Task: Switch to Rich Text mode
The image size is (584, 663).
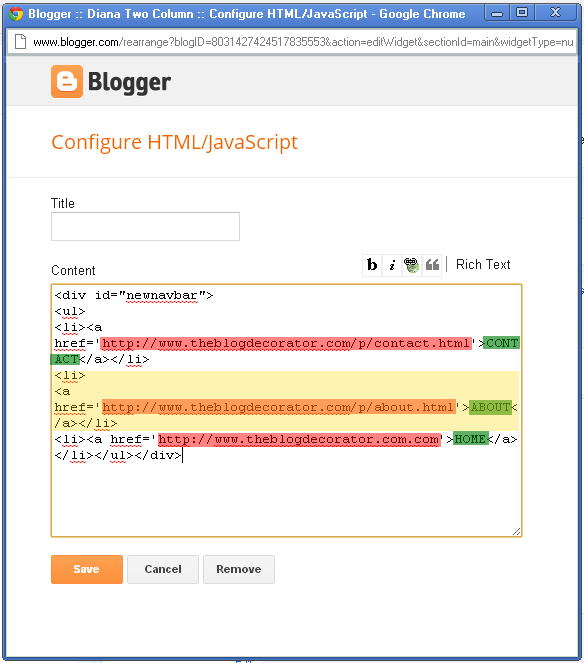Action: pyautogui.click(x=483, y=265)
